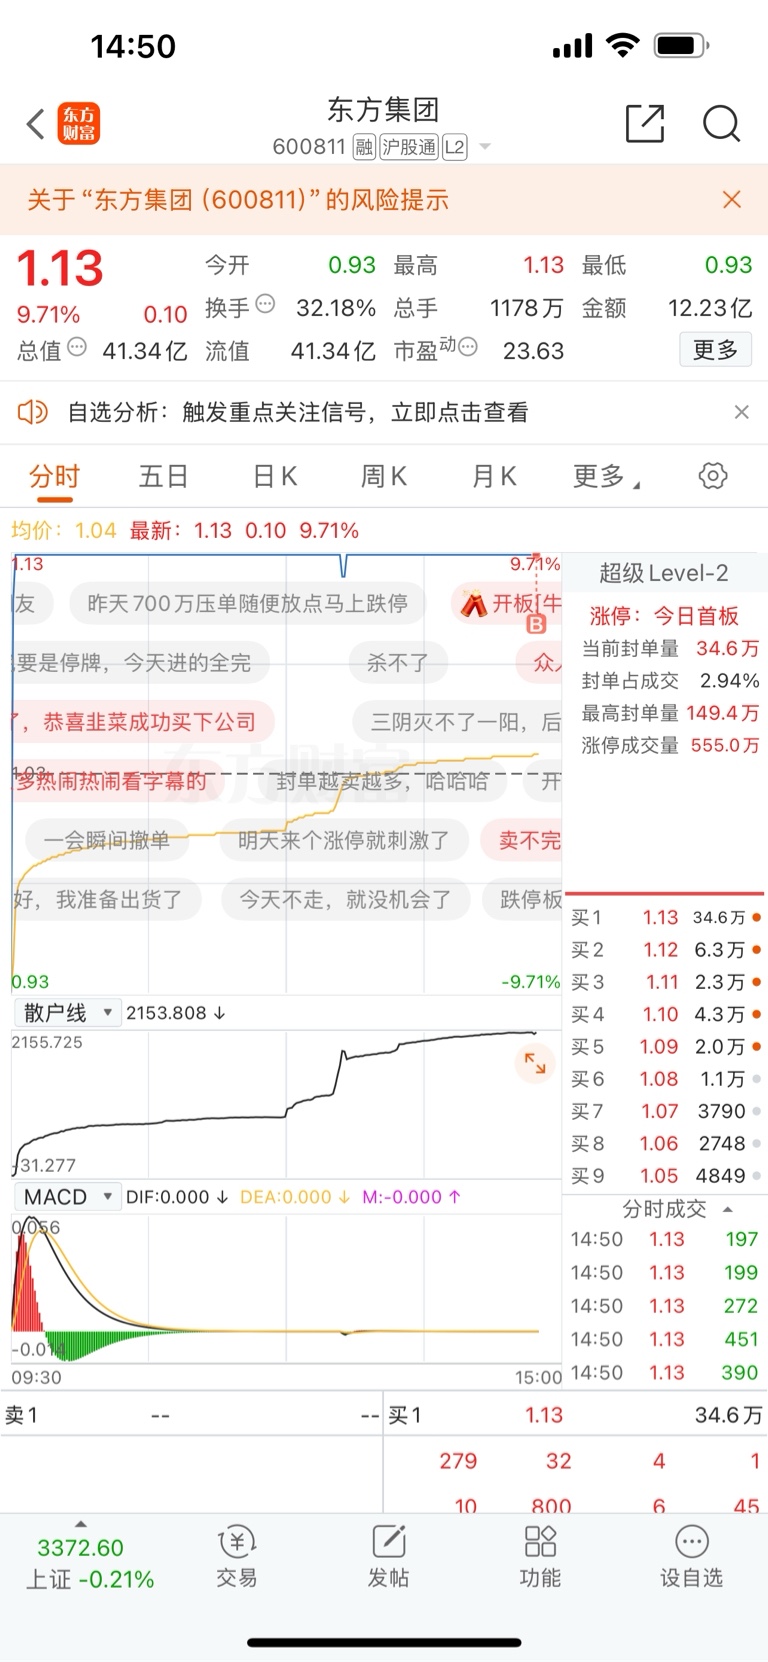Tap the 融 badge under stock name
Screen dimensions: 768x1662
pyautogui.click(x=364, y=148)
